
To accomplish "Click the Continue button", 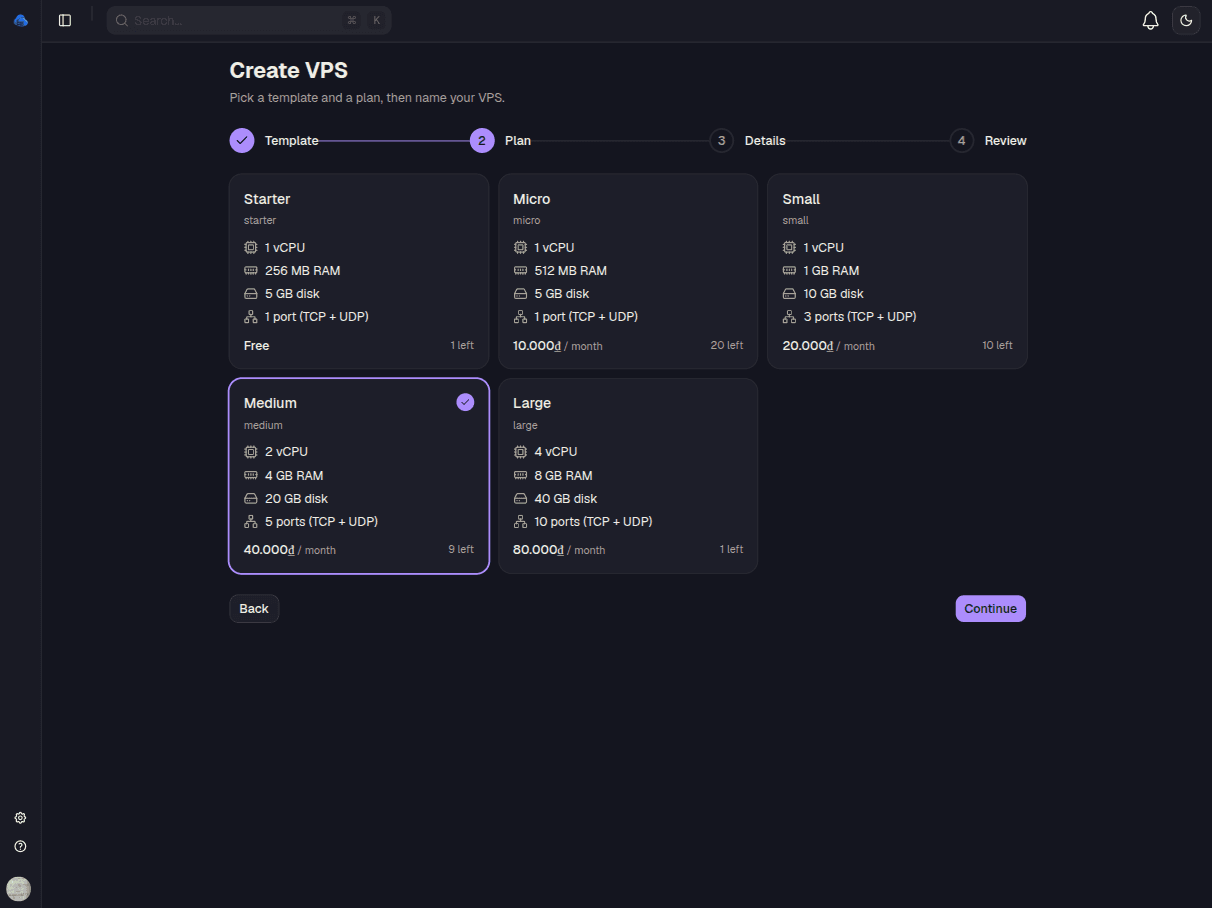I will (990, 609).
